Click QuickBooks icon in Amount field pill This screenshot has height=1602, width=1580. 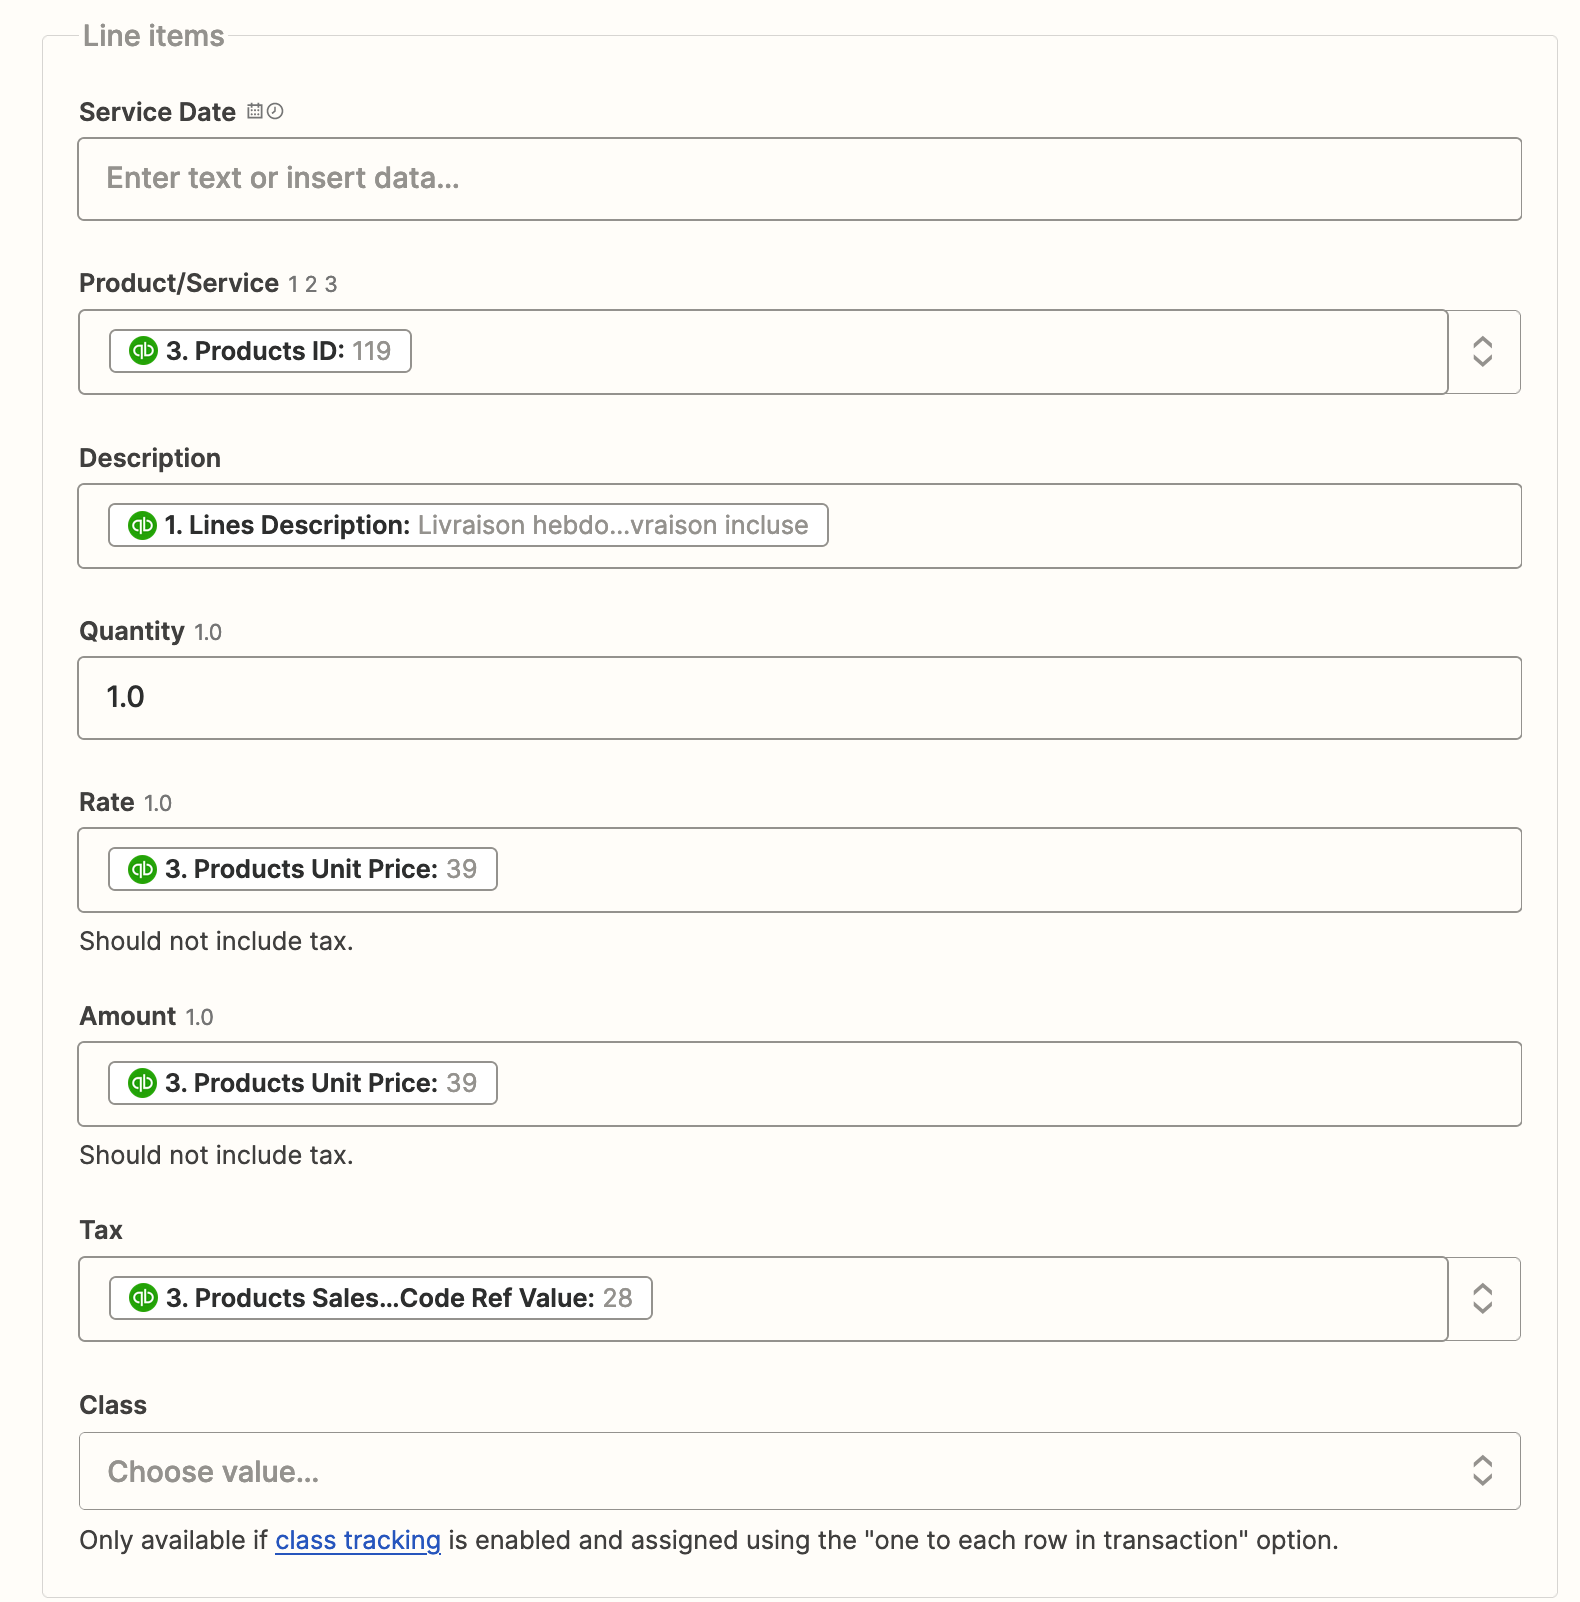click(x=142, y=1083)
